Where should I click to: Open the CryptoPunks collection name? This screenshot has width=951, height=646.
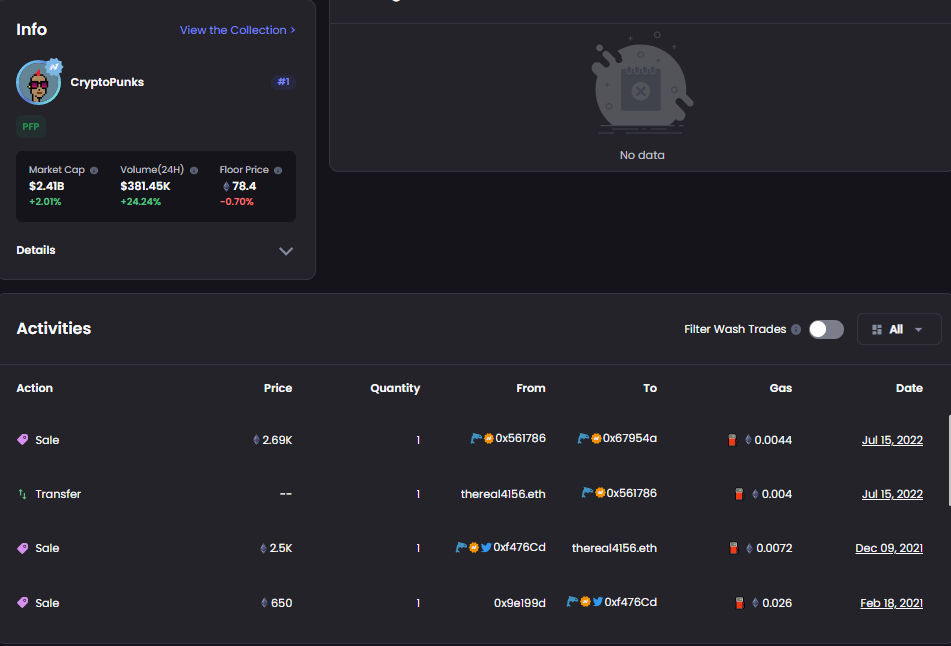pos(107,82)
